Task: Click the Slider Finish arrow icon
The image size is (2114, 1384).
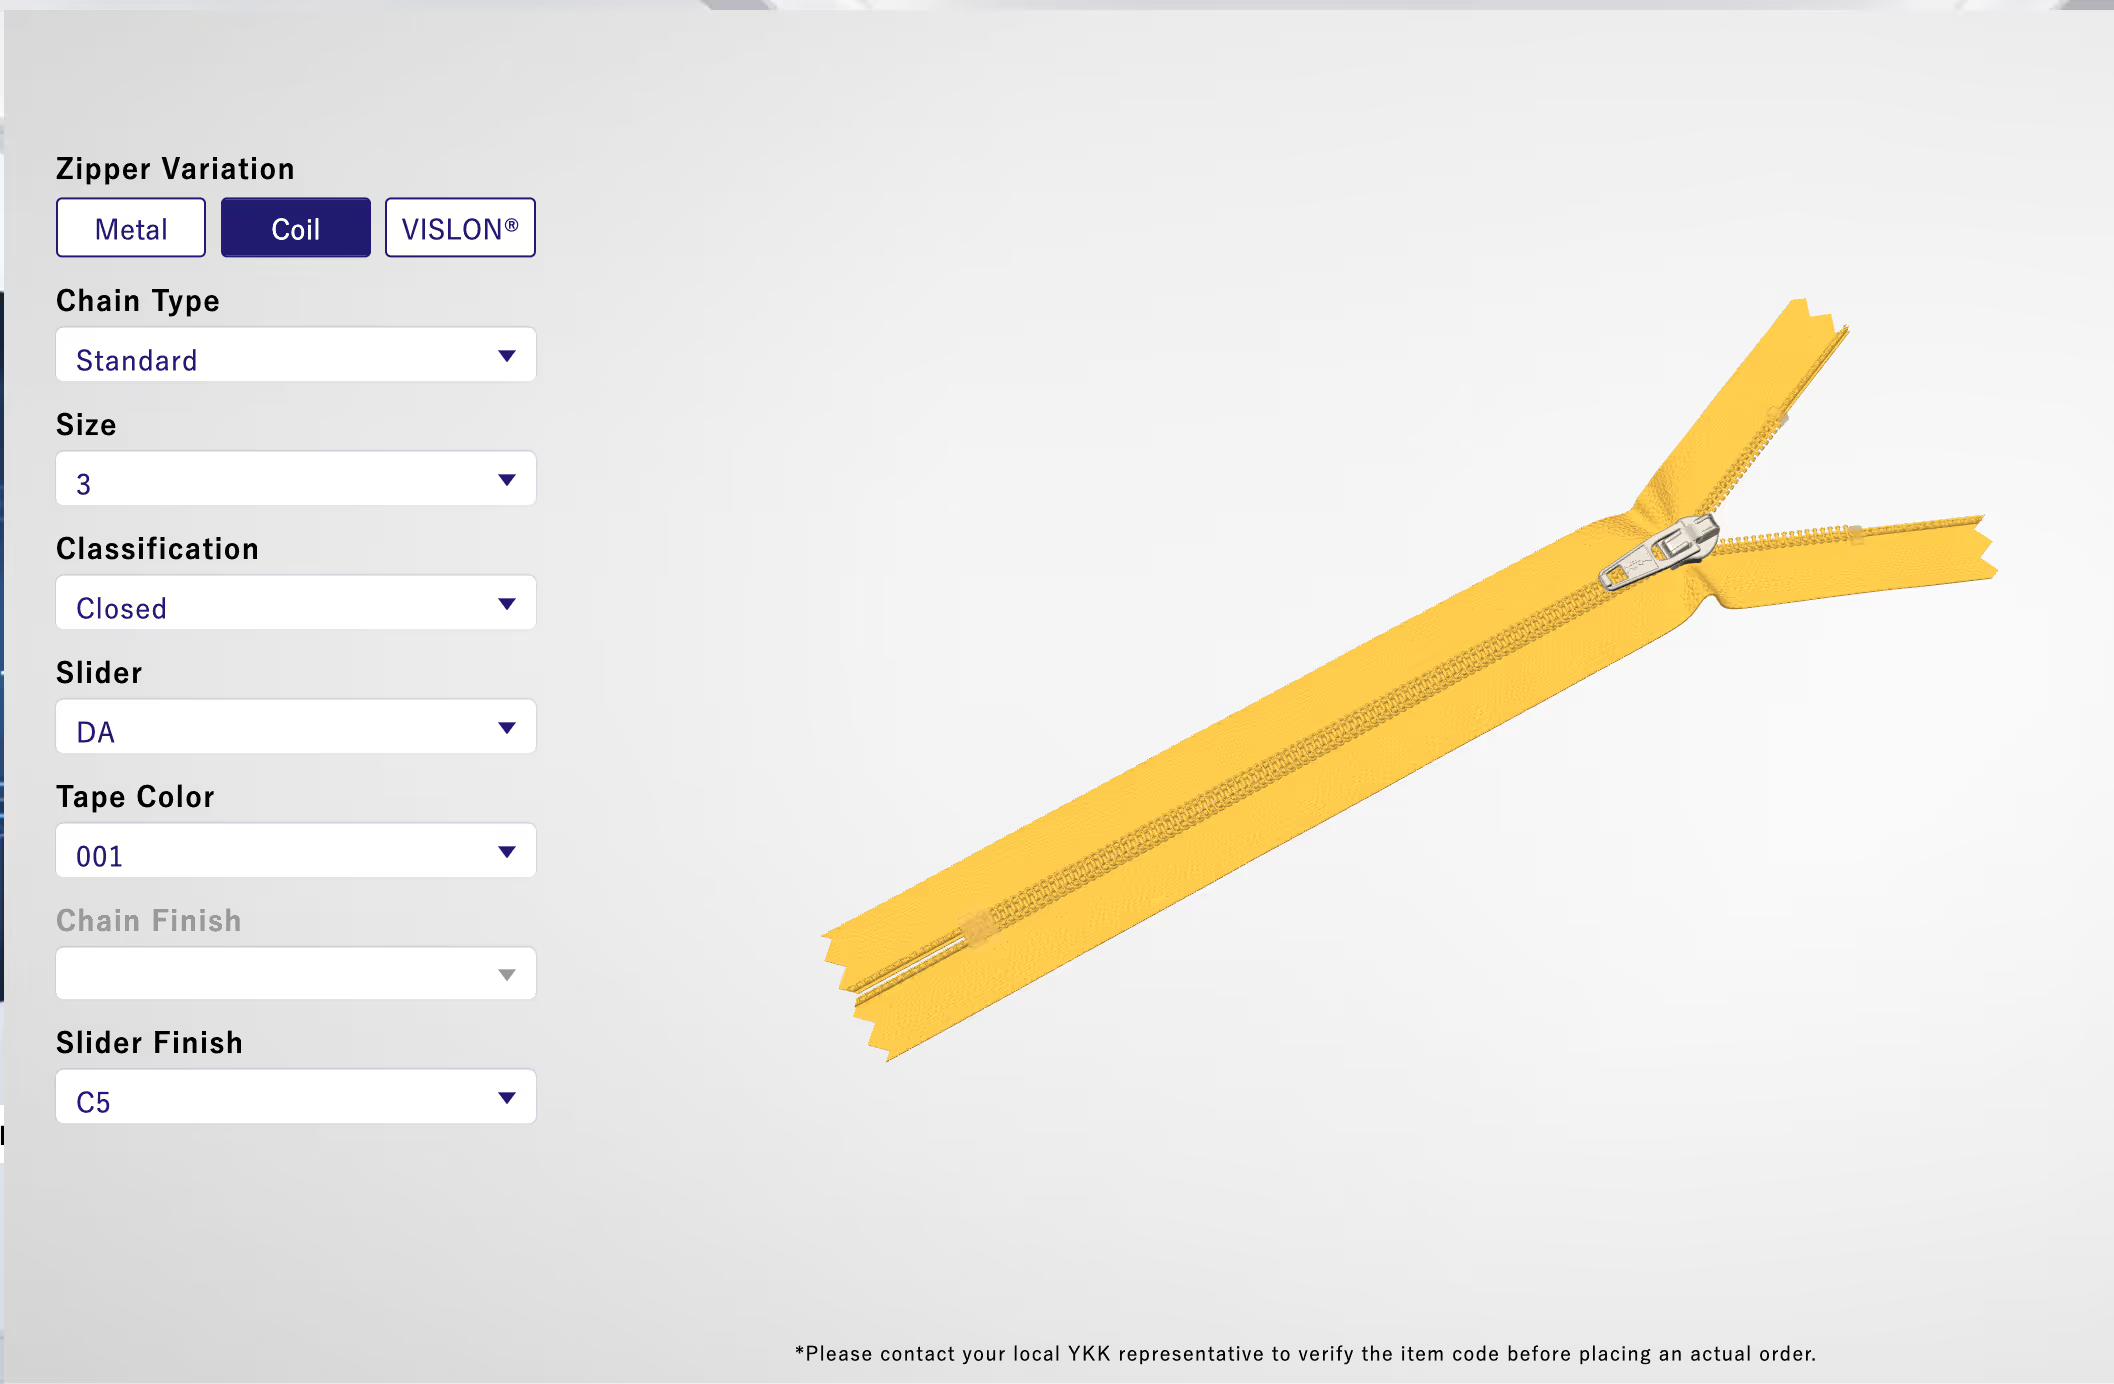Action: point(507,1098)
